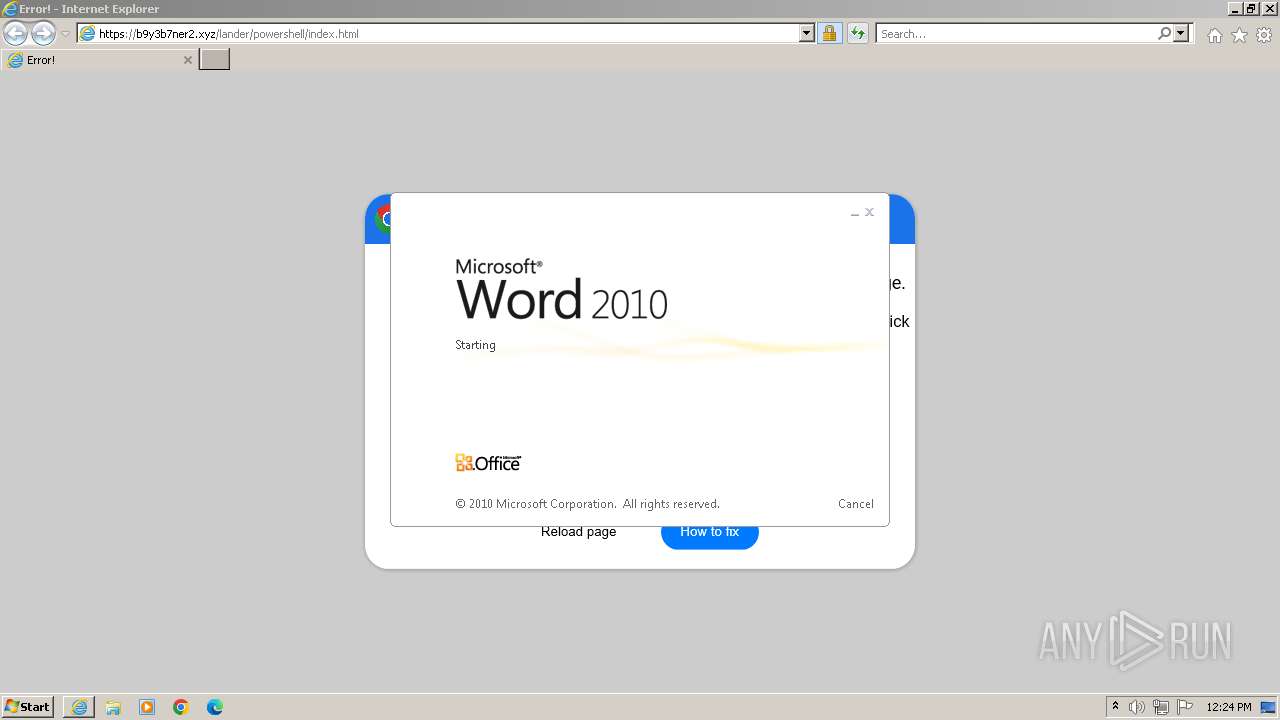Click the How to fix button

coord(710,534)
